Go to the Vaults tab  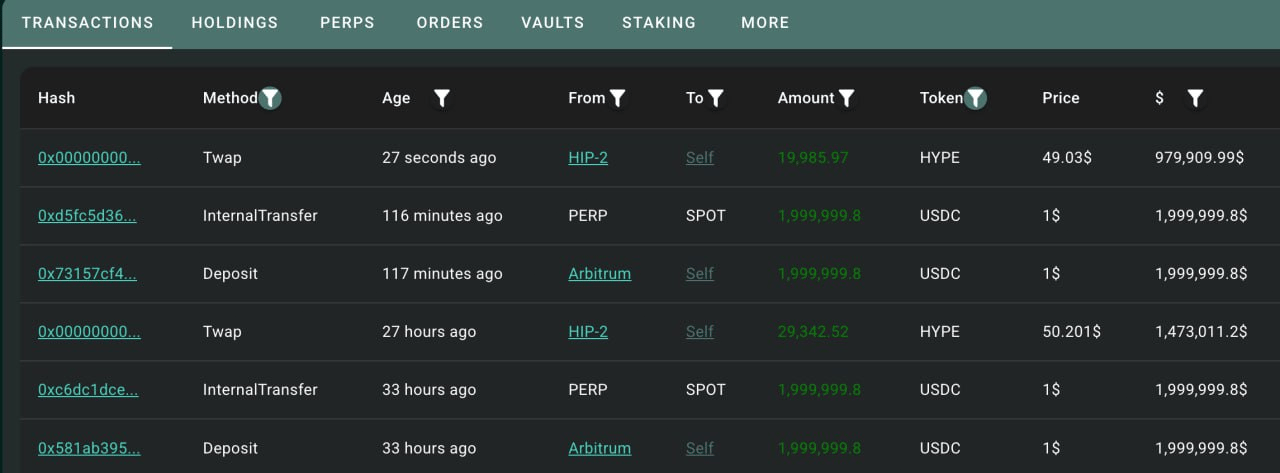tap(552, 22)
